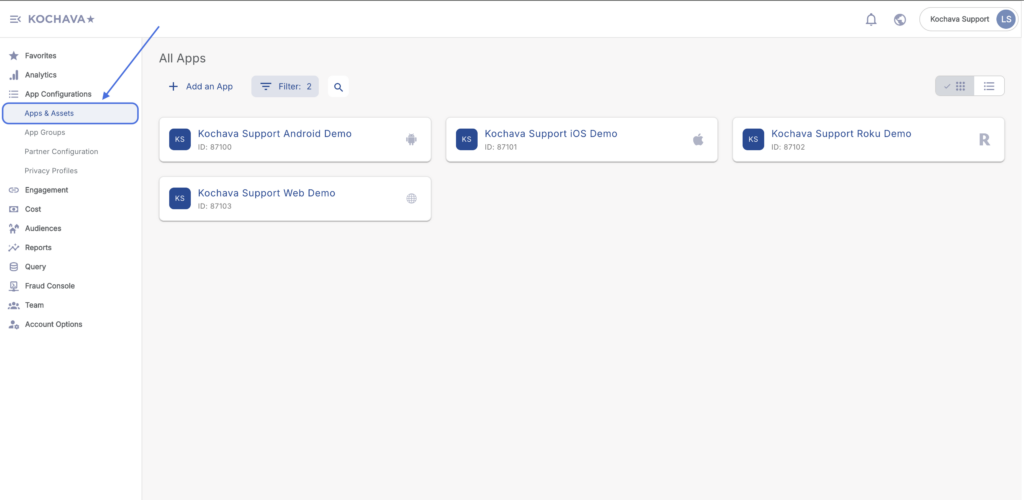This screenshot has width=1024, height=500.
Task: Open the Fraud Console page
Action: [x=50, y=286]
